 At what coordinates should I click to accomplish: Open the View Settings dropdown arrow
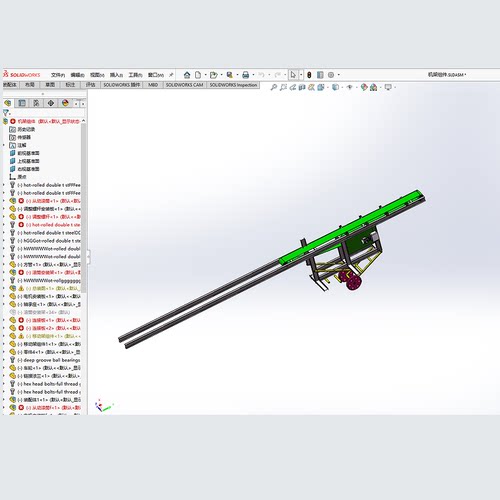click(395, 87)
